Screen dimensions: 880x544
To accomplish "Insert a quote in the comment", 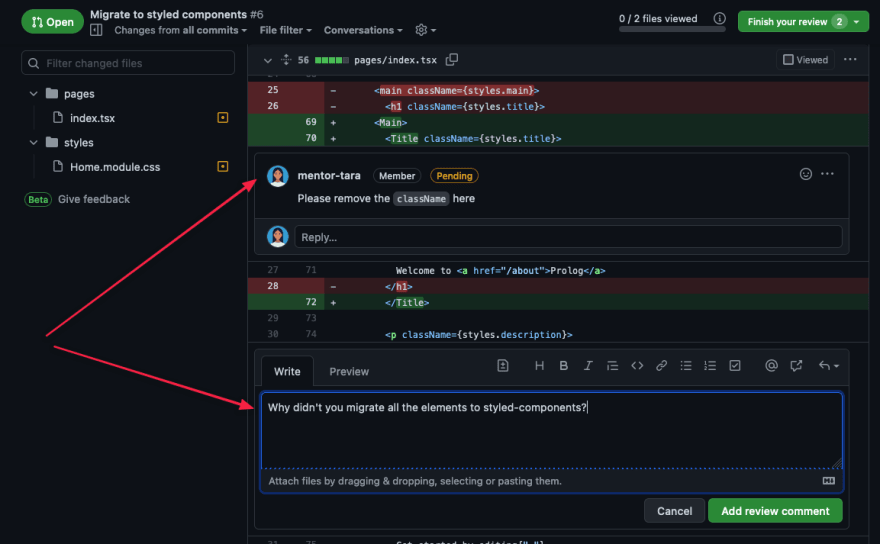I will tap(612, 365).
